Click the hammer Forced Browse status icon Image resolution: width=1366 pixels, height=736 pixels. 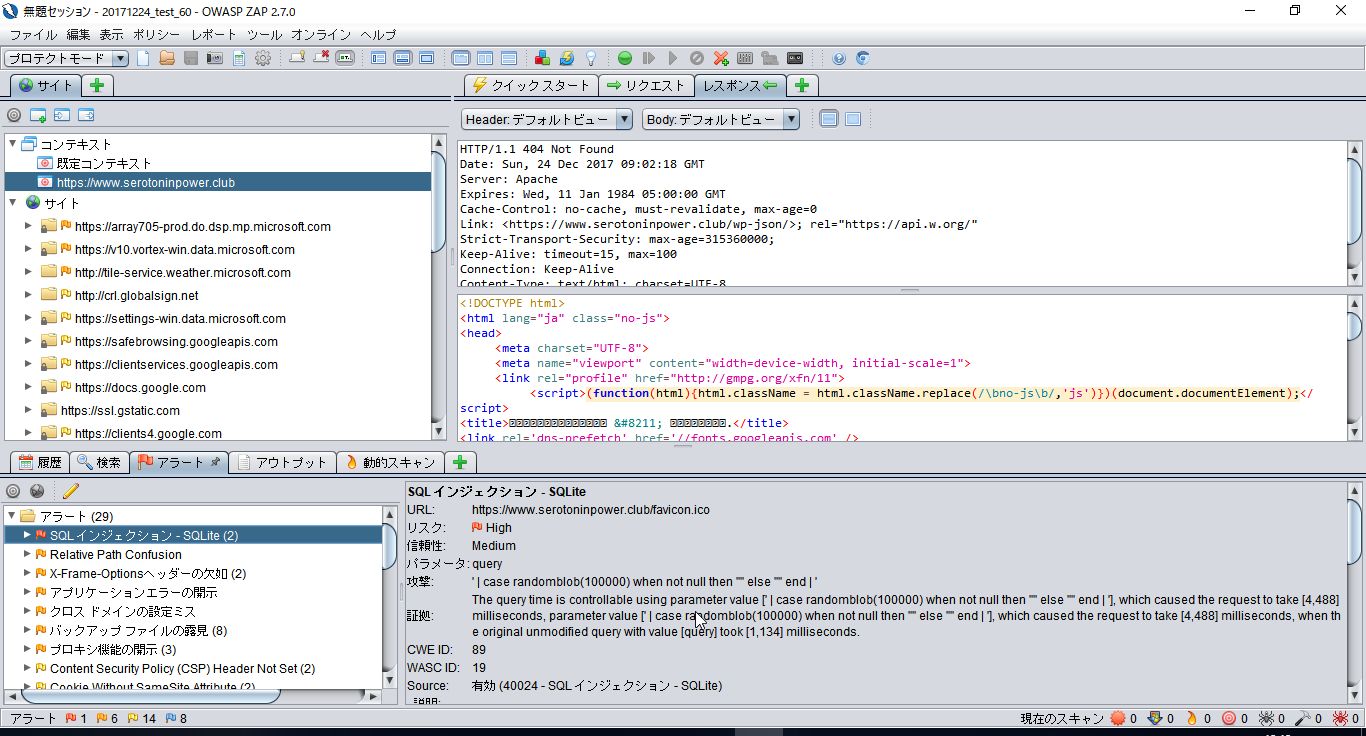1303,718
